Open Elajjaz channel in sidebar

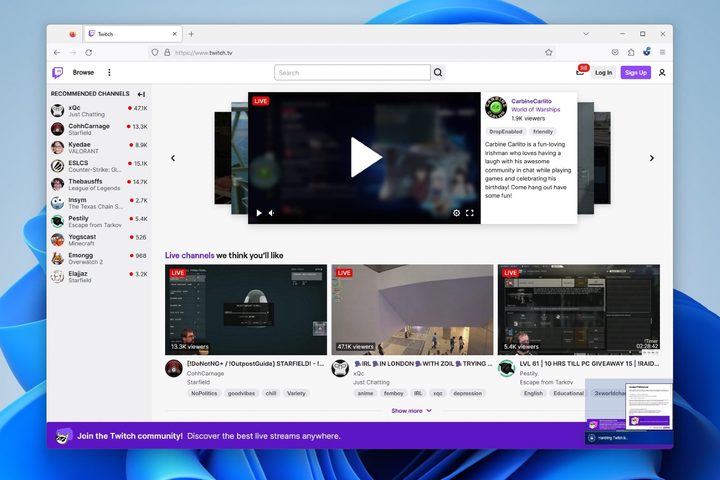99,277
